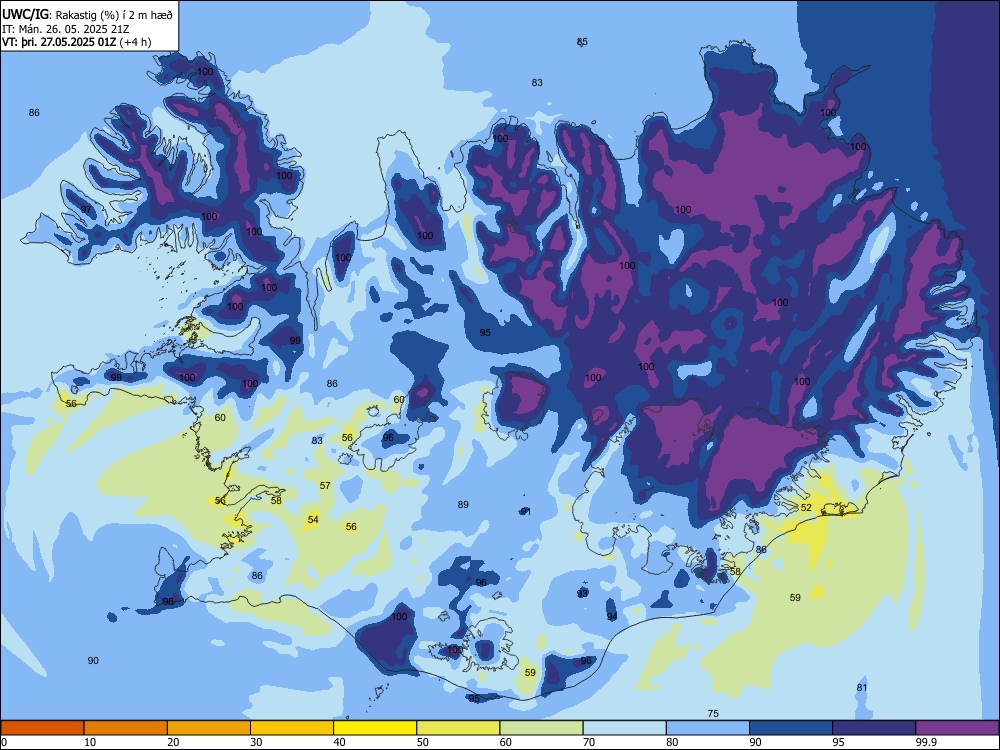This screenshot has height=750, width=1000.
Task: Click the '99.9' legend tick label
Action: point(925,742)
